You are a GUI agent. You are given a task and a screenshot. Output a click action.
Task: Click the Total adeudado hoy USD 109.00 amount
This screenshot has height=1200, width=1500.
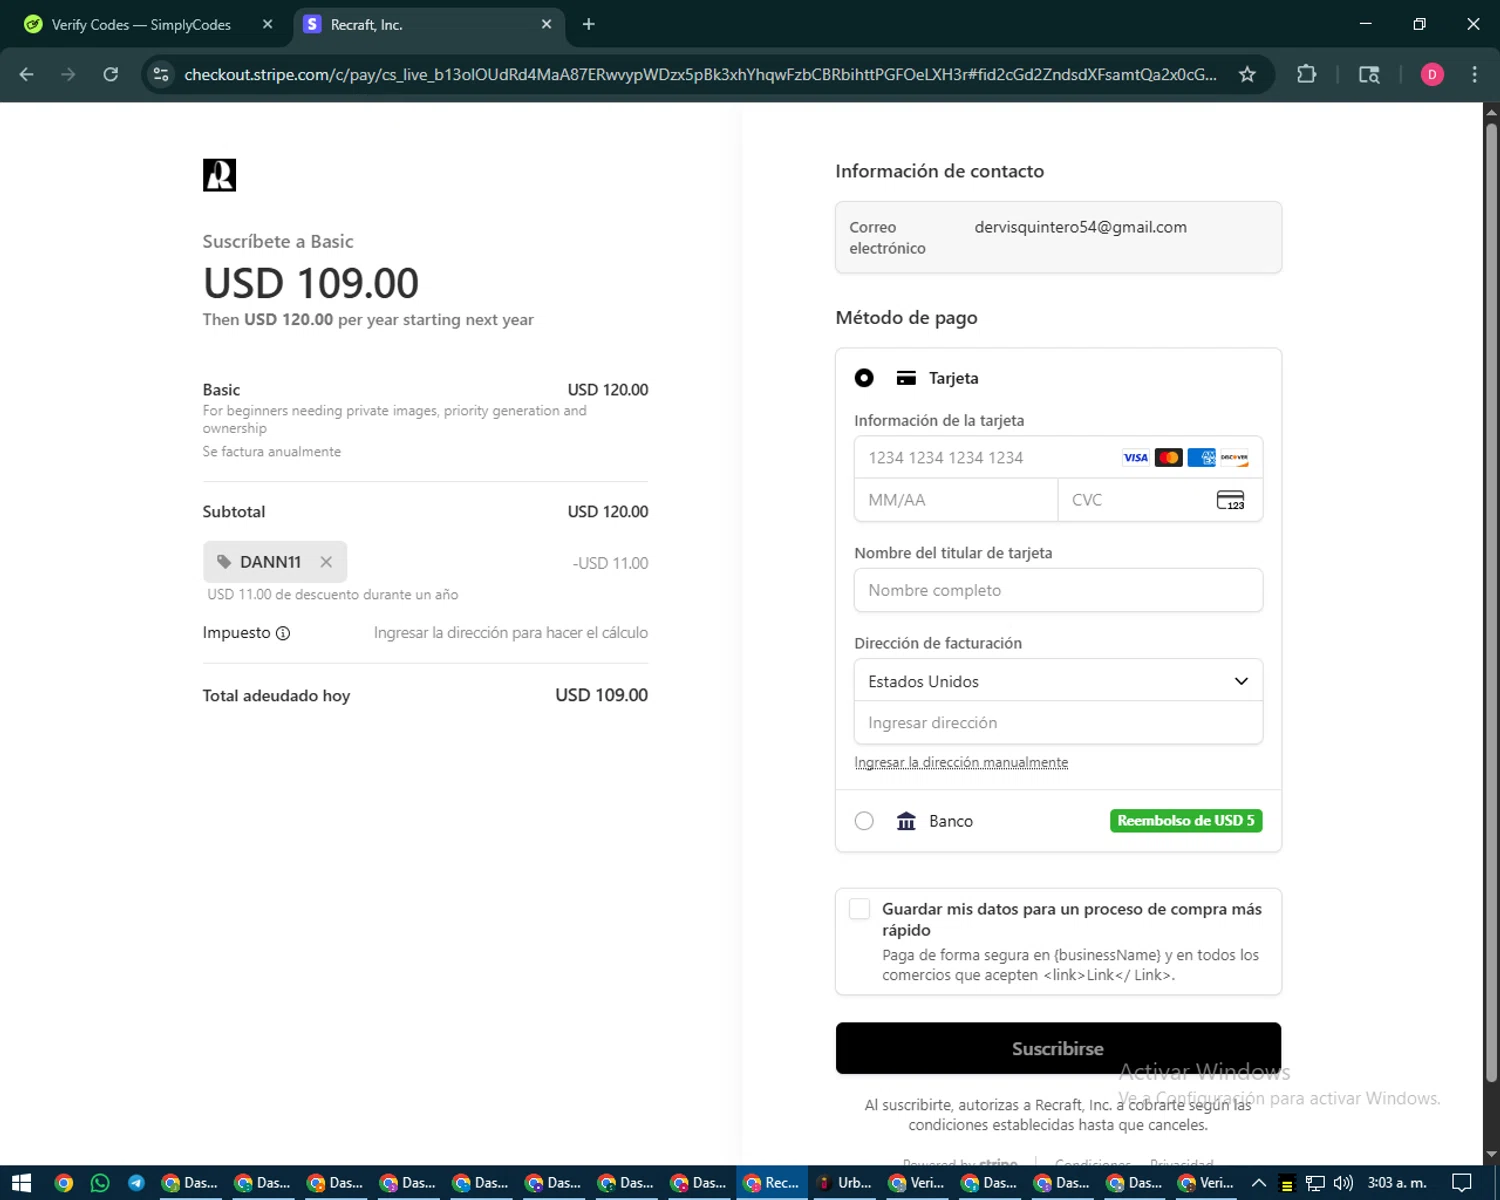[602, 695]
